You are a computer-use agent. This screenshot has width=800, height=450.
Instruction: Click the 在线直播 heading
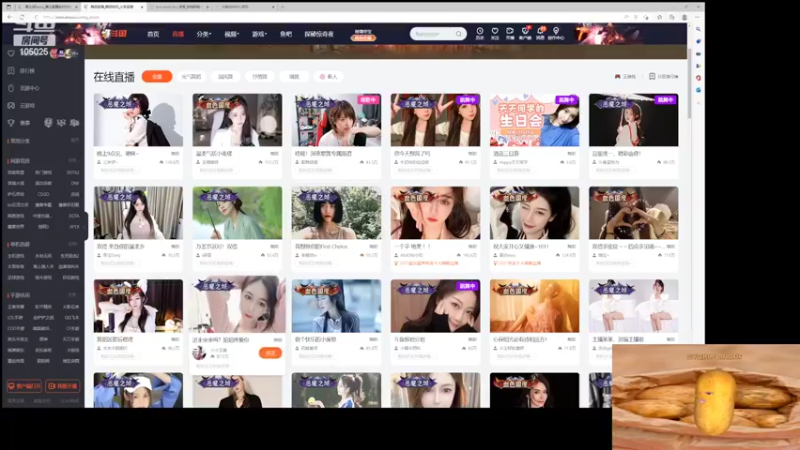pos(114,77)
